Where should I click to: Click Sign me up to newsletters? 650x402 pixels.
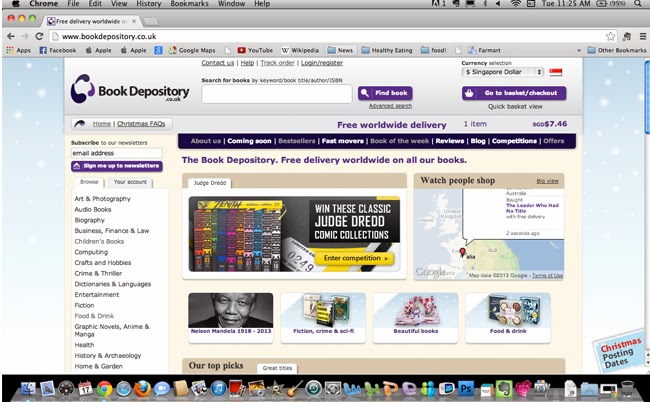coord(116,166)
